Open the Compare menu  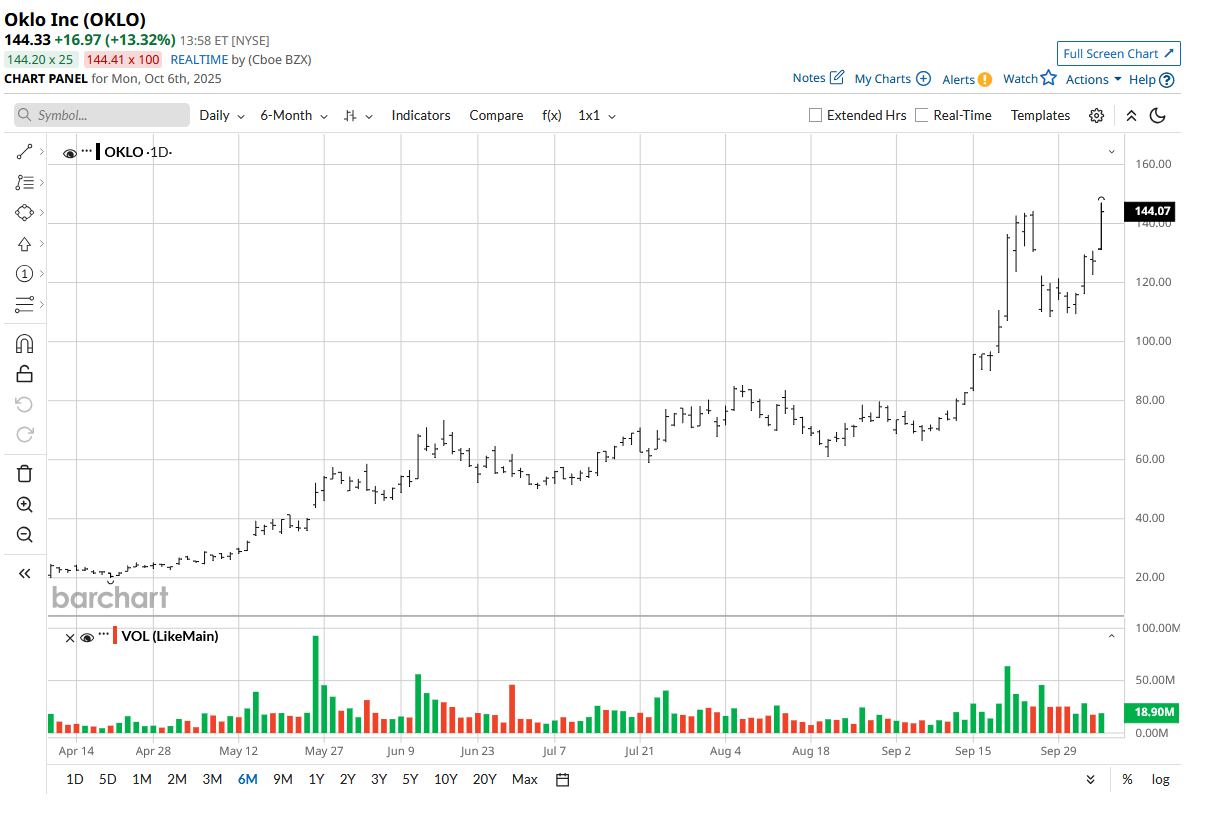click(496, 116)
